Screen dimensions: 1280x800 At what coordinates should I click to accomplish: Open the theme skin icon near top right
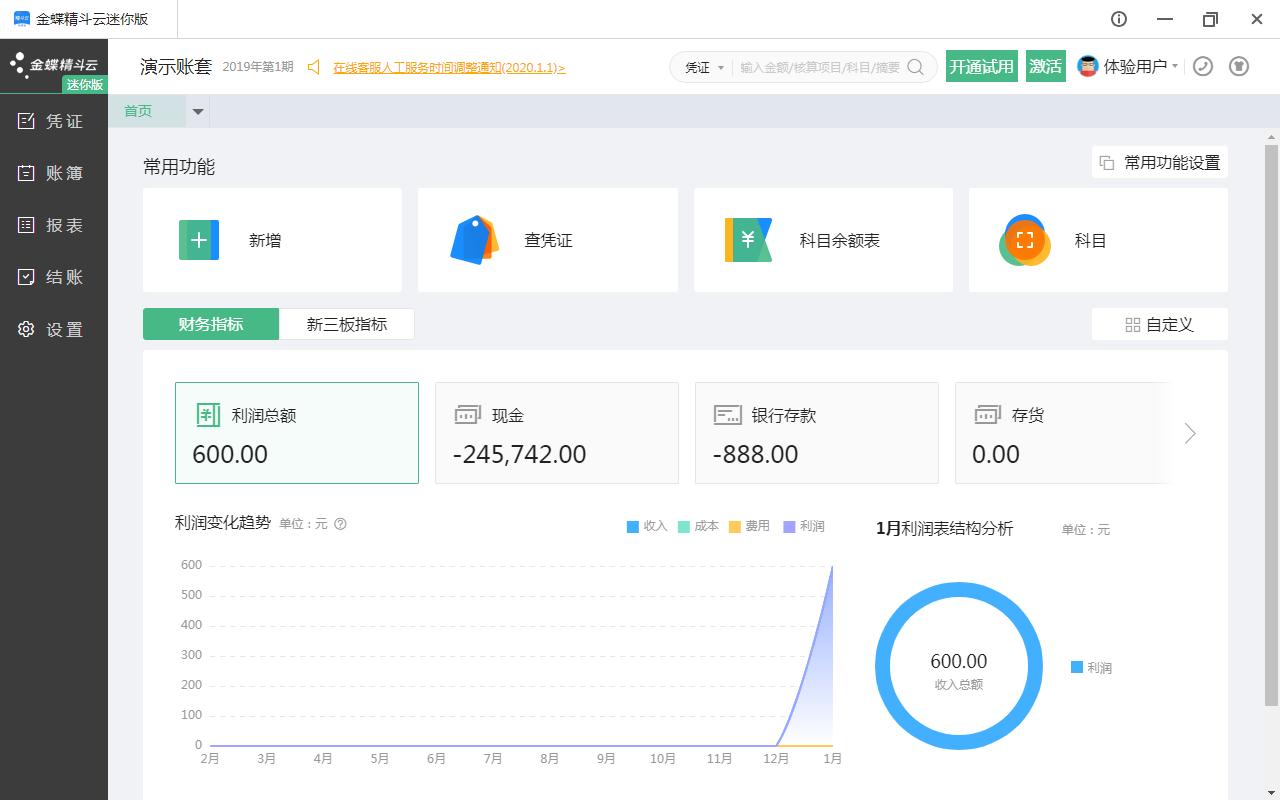(x=1238, y=66)
